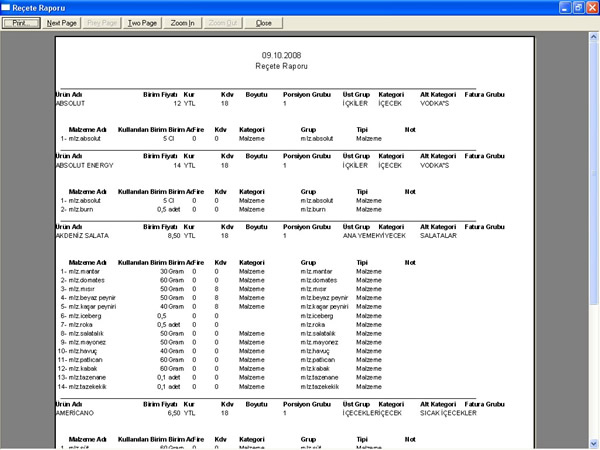Click ingredient 11- mlz.patlıcan
600x450 pixels.
[80, 360]
